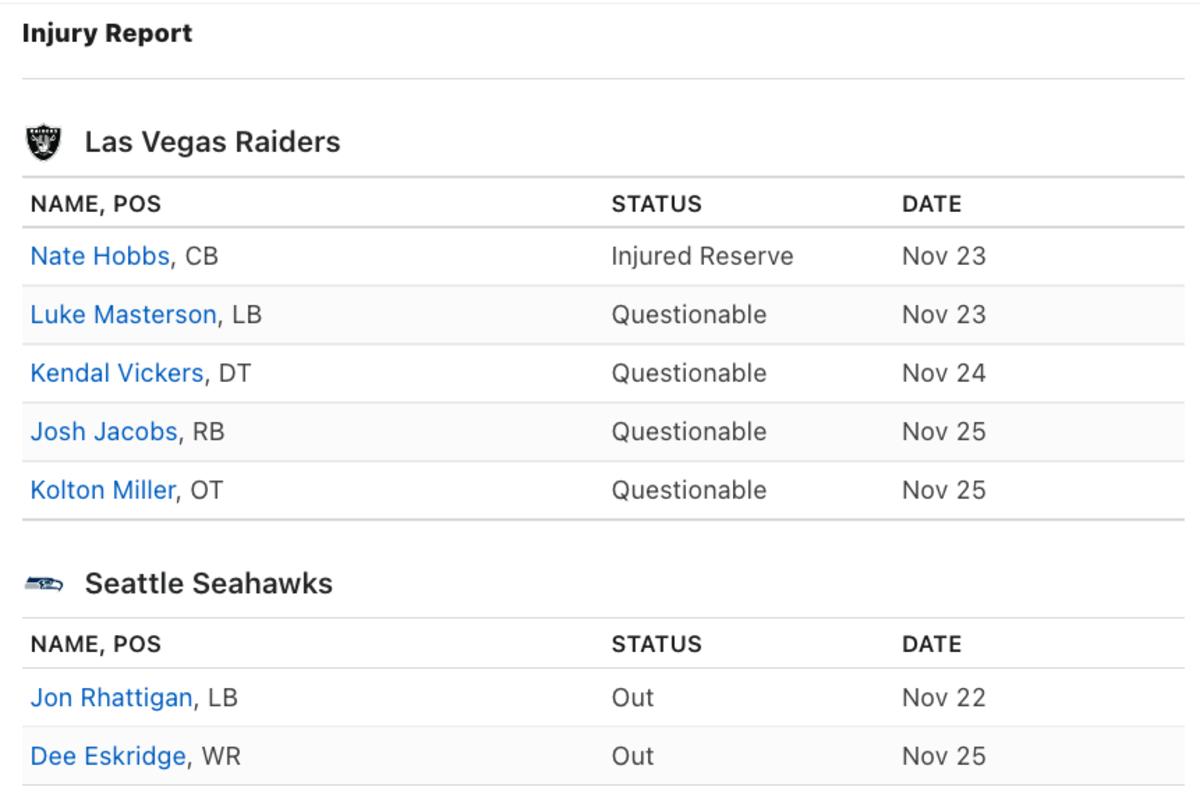Click Jon Rhattigan Out status cell
This screenshot has height=801, width=1200.
tap(633, 697)
